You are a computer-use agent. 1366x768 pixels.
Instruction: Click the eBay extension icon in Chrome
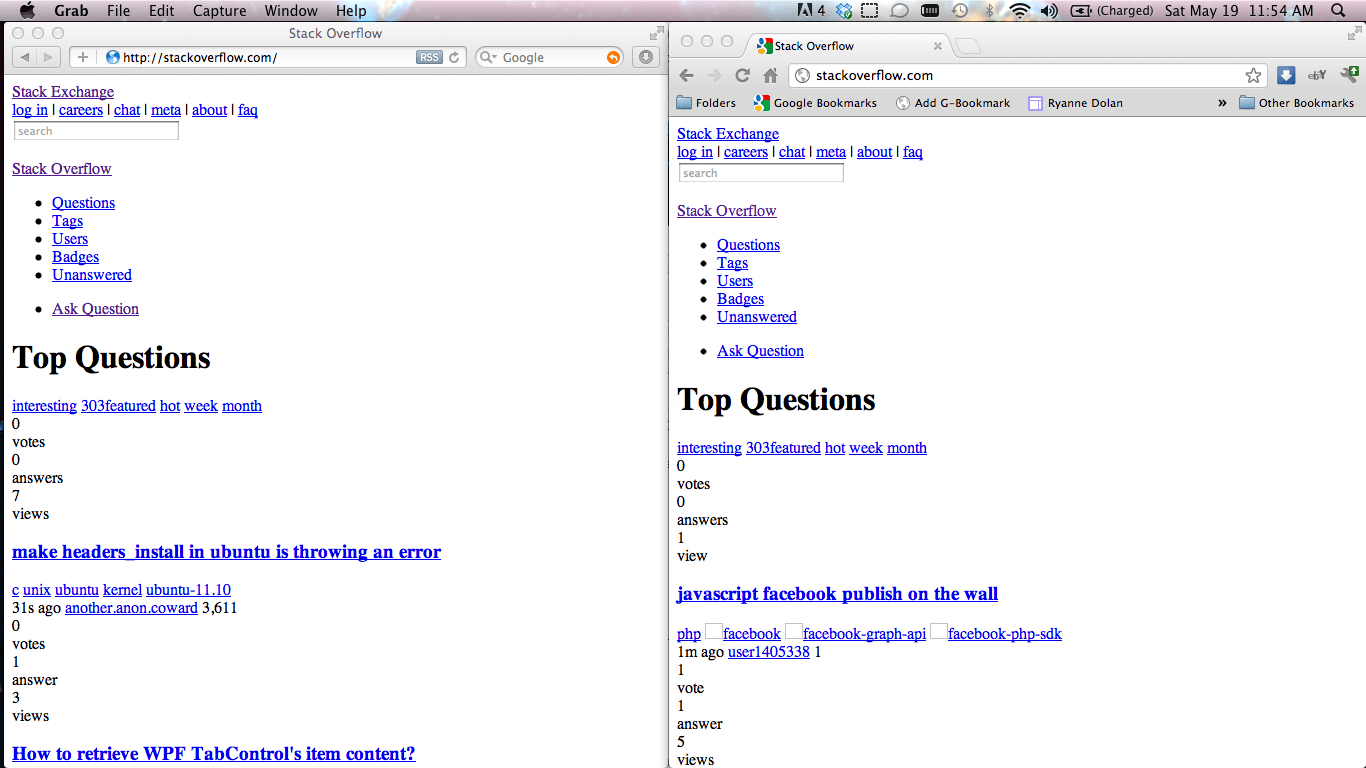click(1317, 75)
